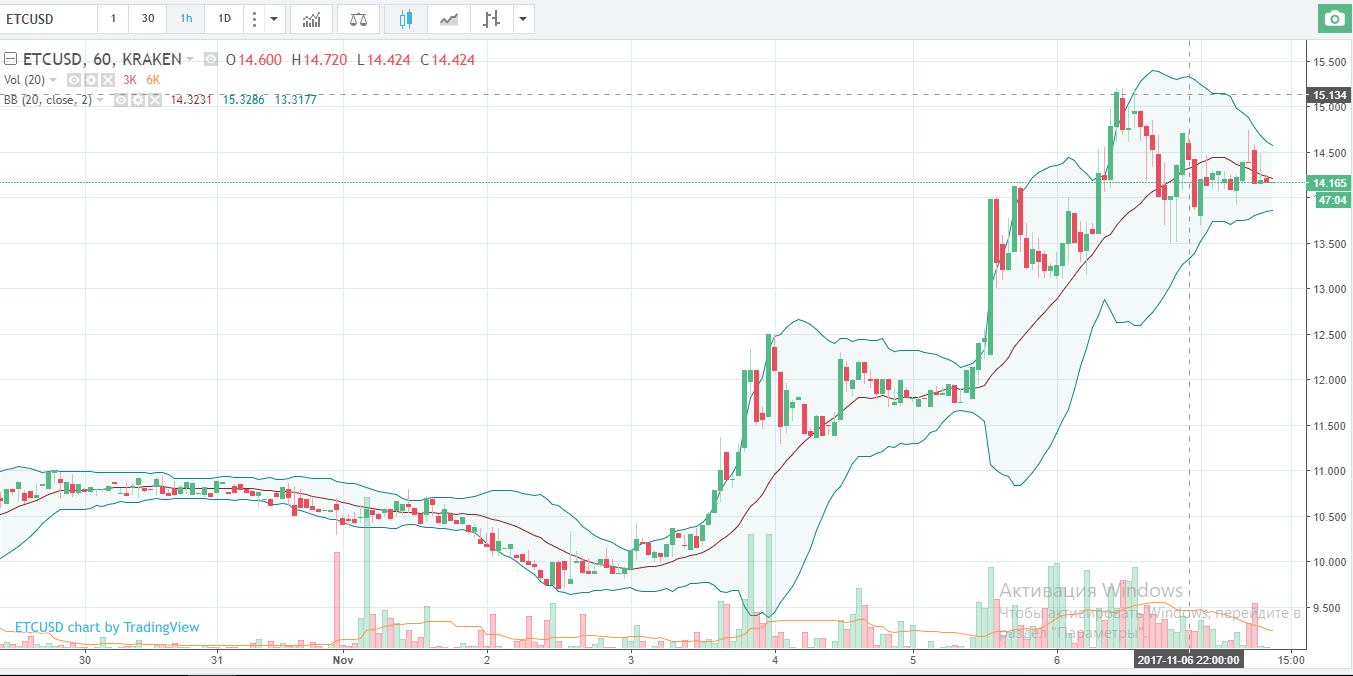Select the Bars chart style icon
Viewport: 1353px width, 676px height.
point(490,19)
